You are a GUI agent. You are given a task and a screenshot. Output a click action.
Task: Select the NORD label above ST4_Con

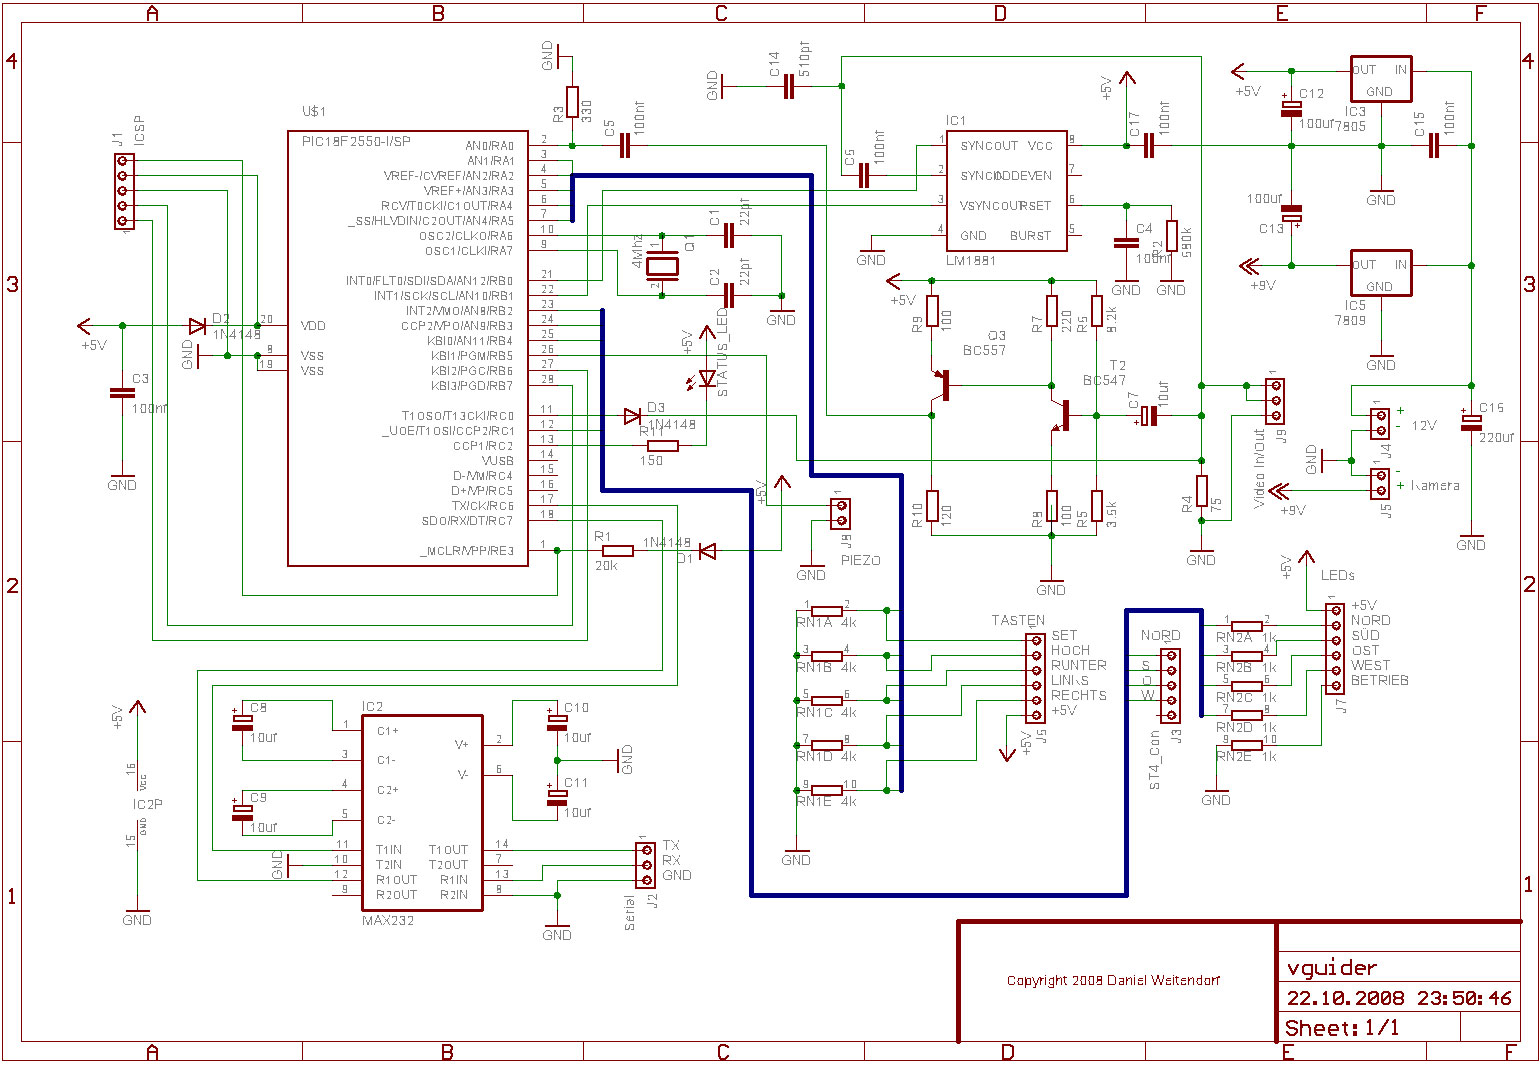pos(1160,636)
